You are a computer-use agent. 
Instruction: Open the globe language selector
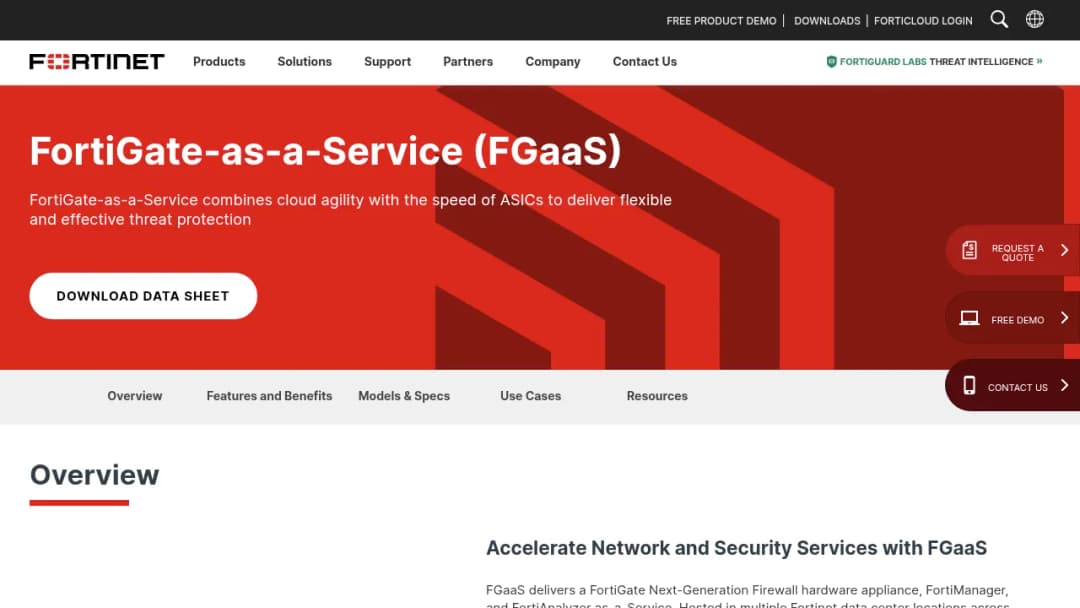1035,19
